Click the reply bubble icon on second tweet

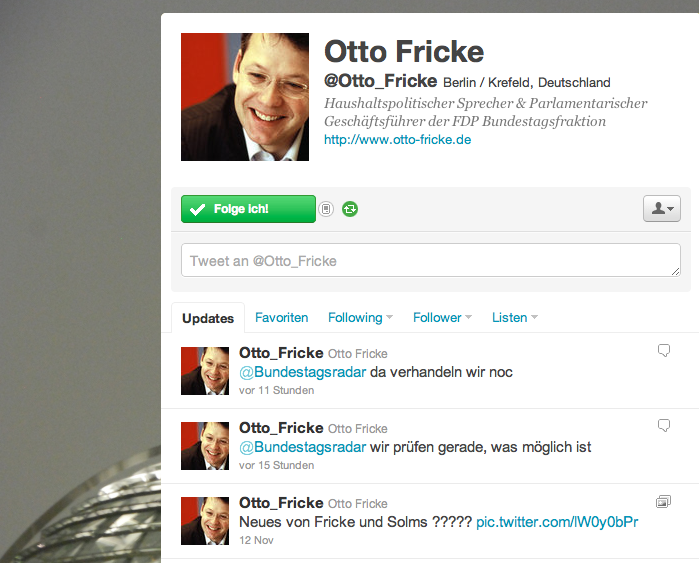coord(664,425)
